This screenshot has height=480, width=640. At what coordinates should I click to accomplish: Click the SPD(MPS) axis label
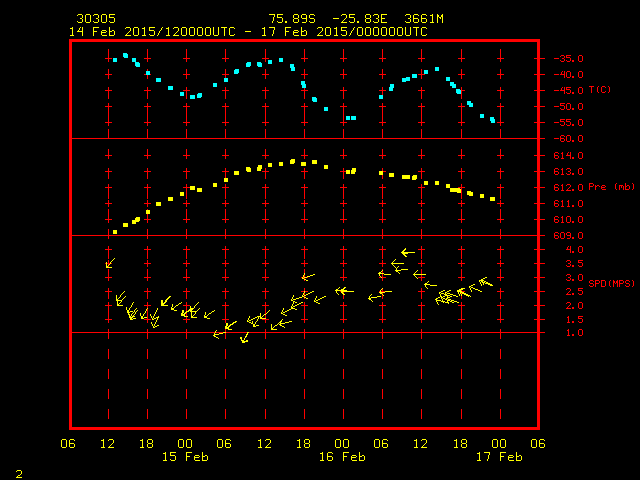coord(611,283)
